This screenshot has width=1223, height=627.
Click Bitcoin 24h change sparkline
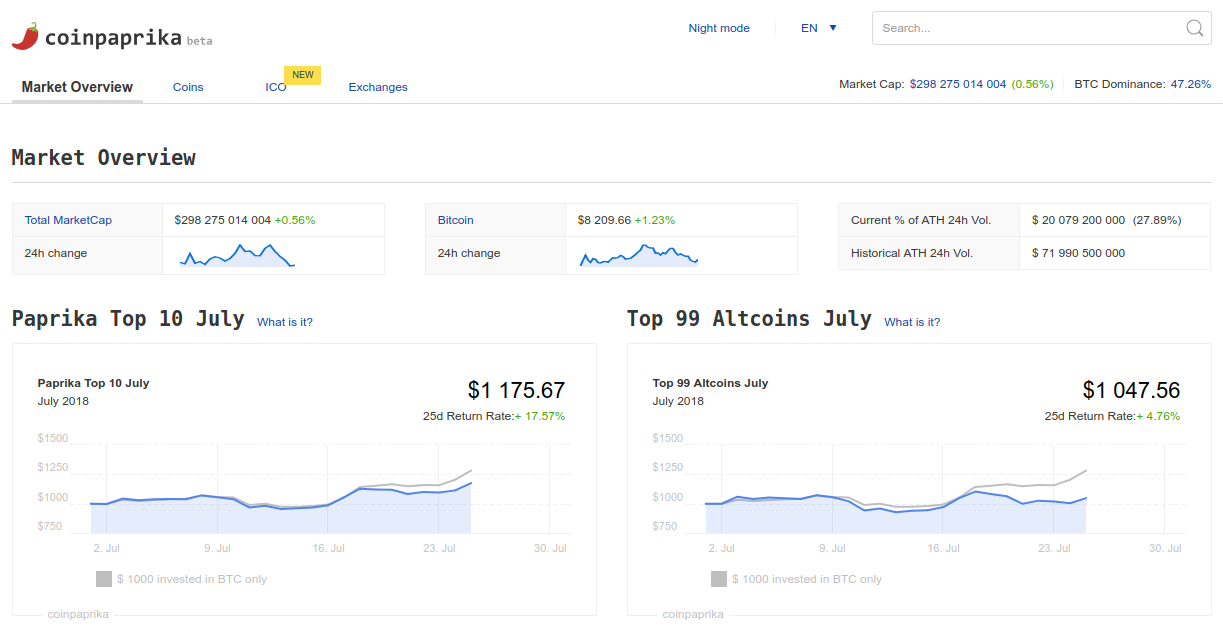(x=639, y=255)
